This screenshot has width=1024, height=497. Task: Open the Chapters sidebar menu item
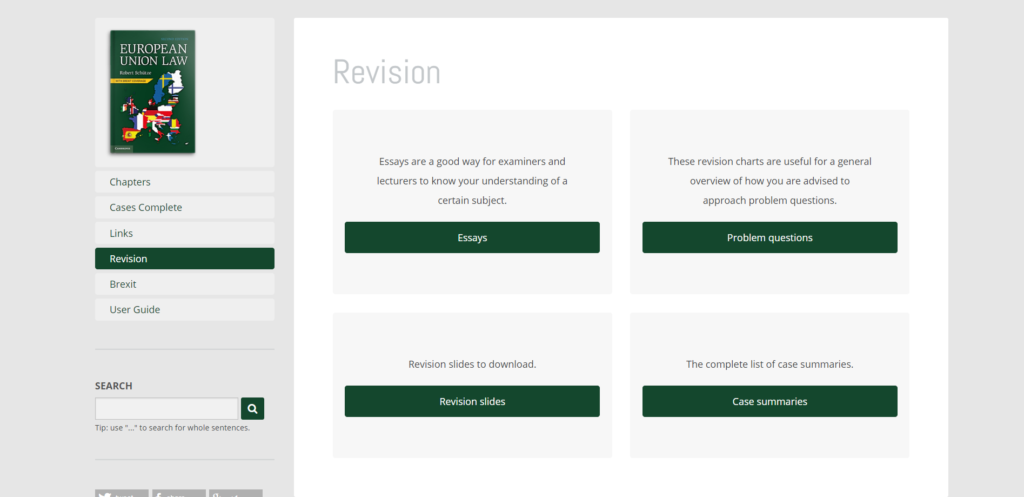coord(184,182)
